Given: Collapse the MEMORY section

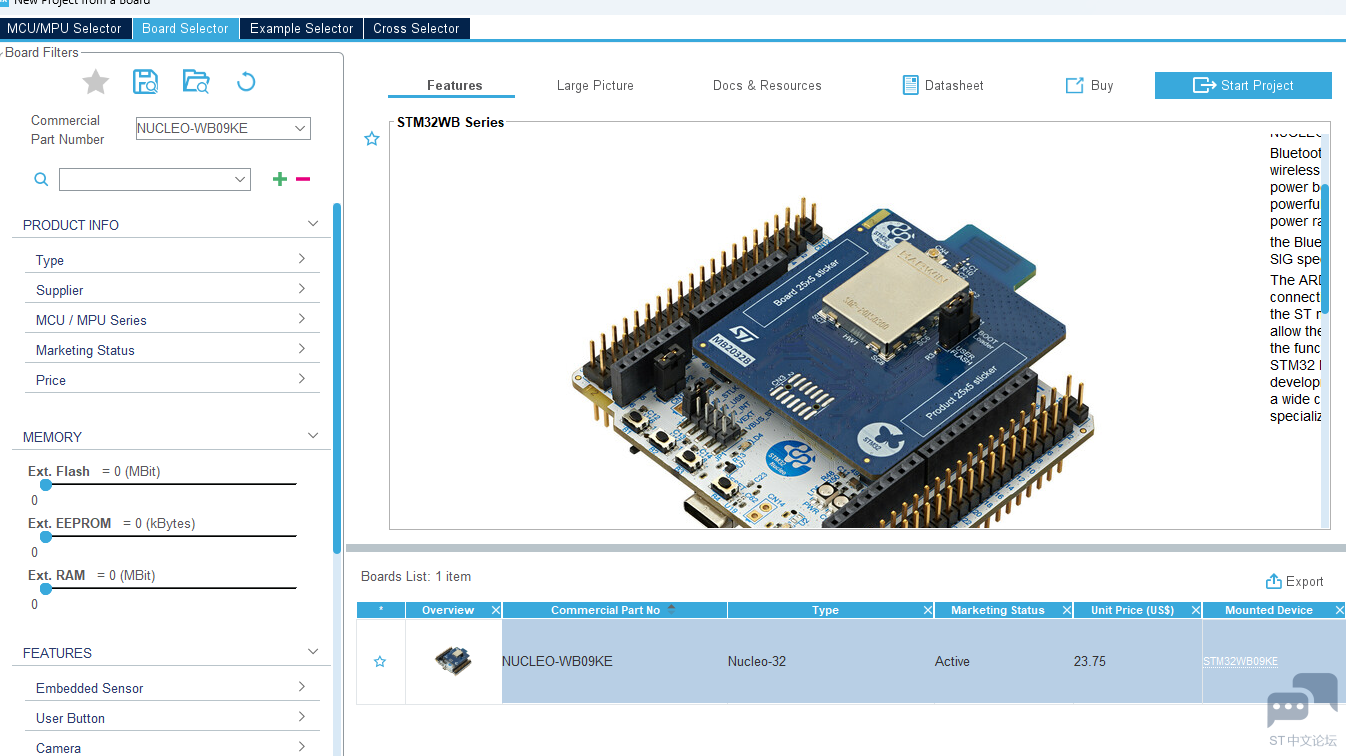Looking at the screenshot, I should point(313,436).
